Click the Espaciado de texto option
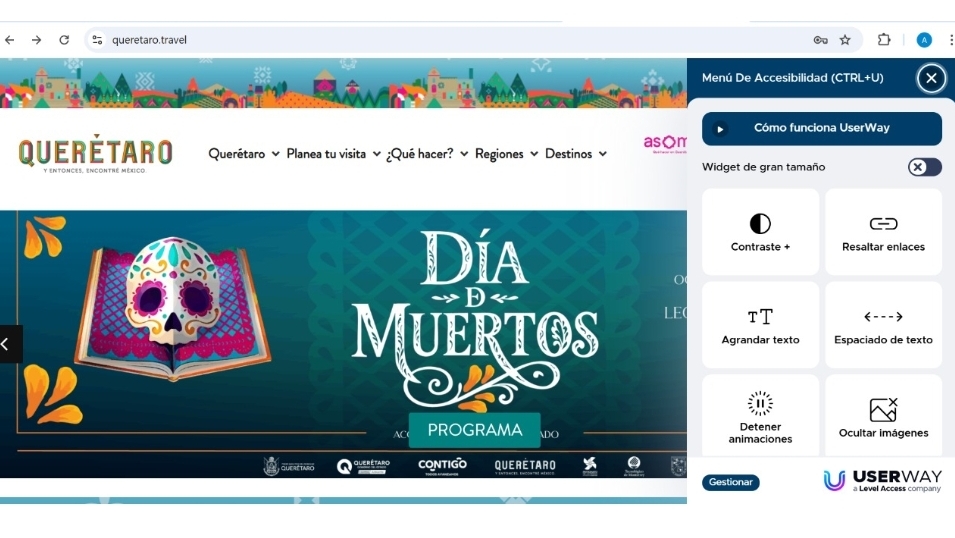 tap(883, 325)
